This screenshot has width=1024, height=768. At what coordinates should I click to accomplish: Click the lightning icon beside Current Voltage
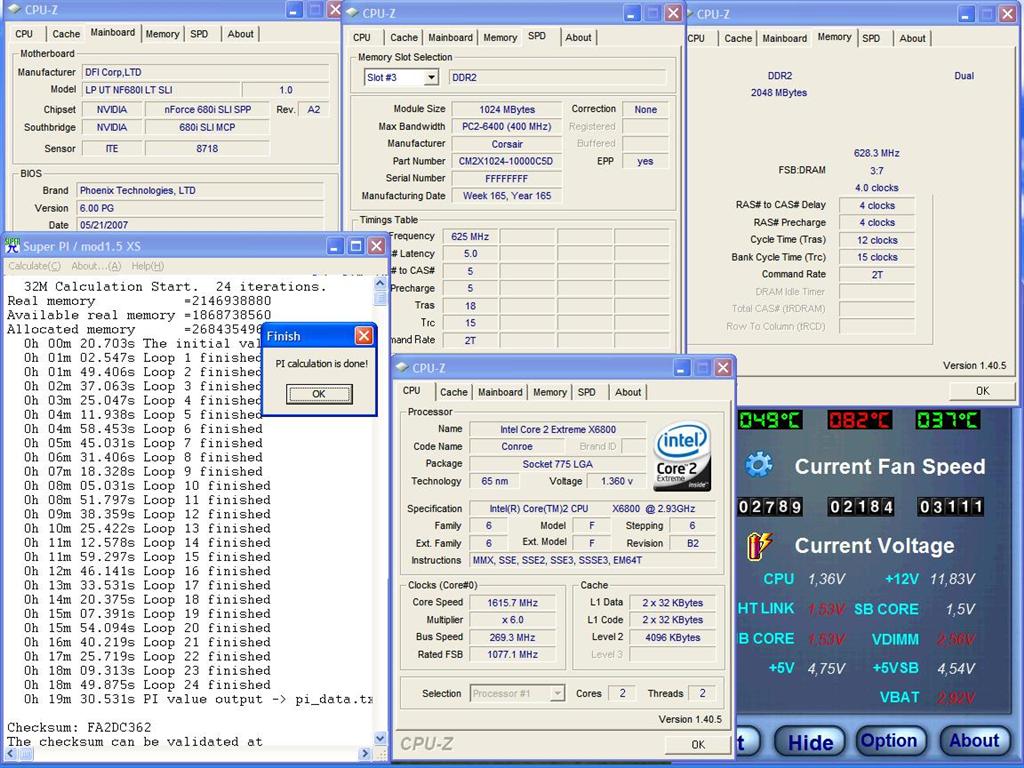coord(760,546)
